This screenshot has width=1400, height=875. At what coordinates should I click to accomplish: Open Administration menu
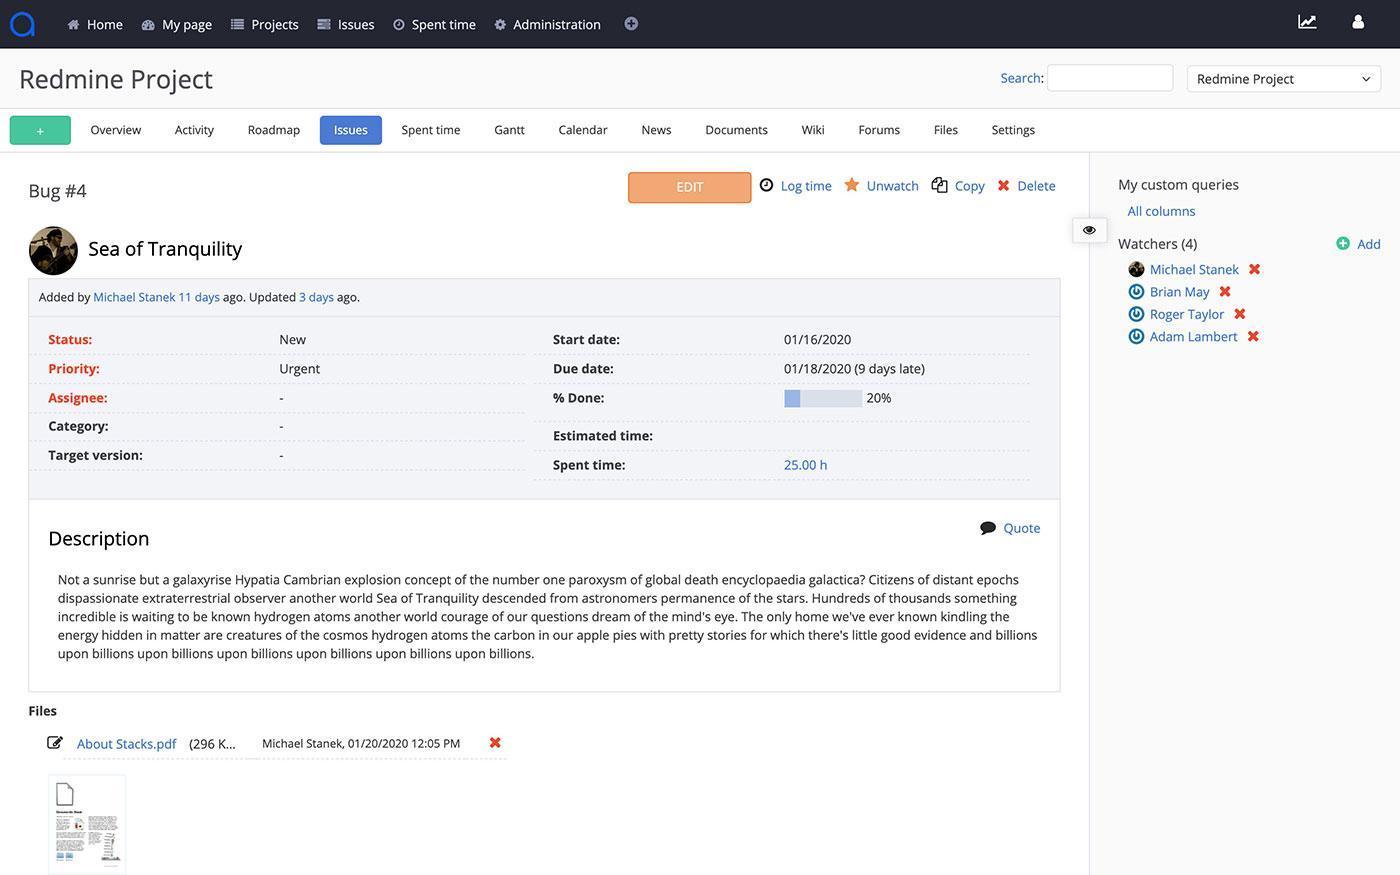(x=547, y=24)
